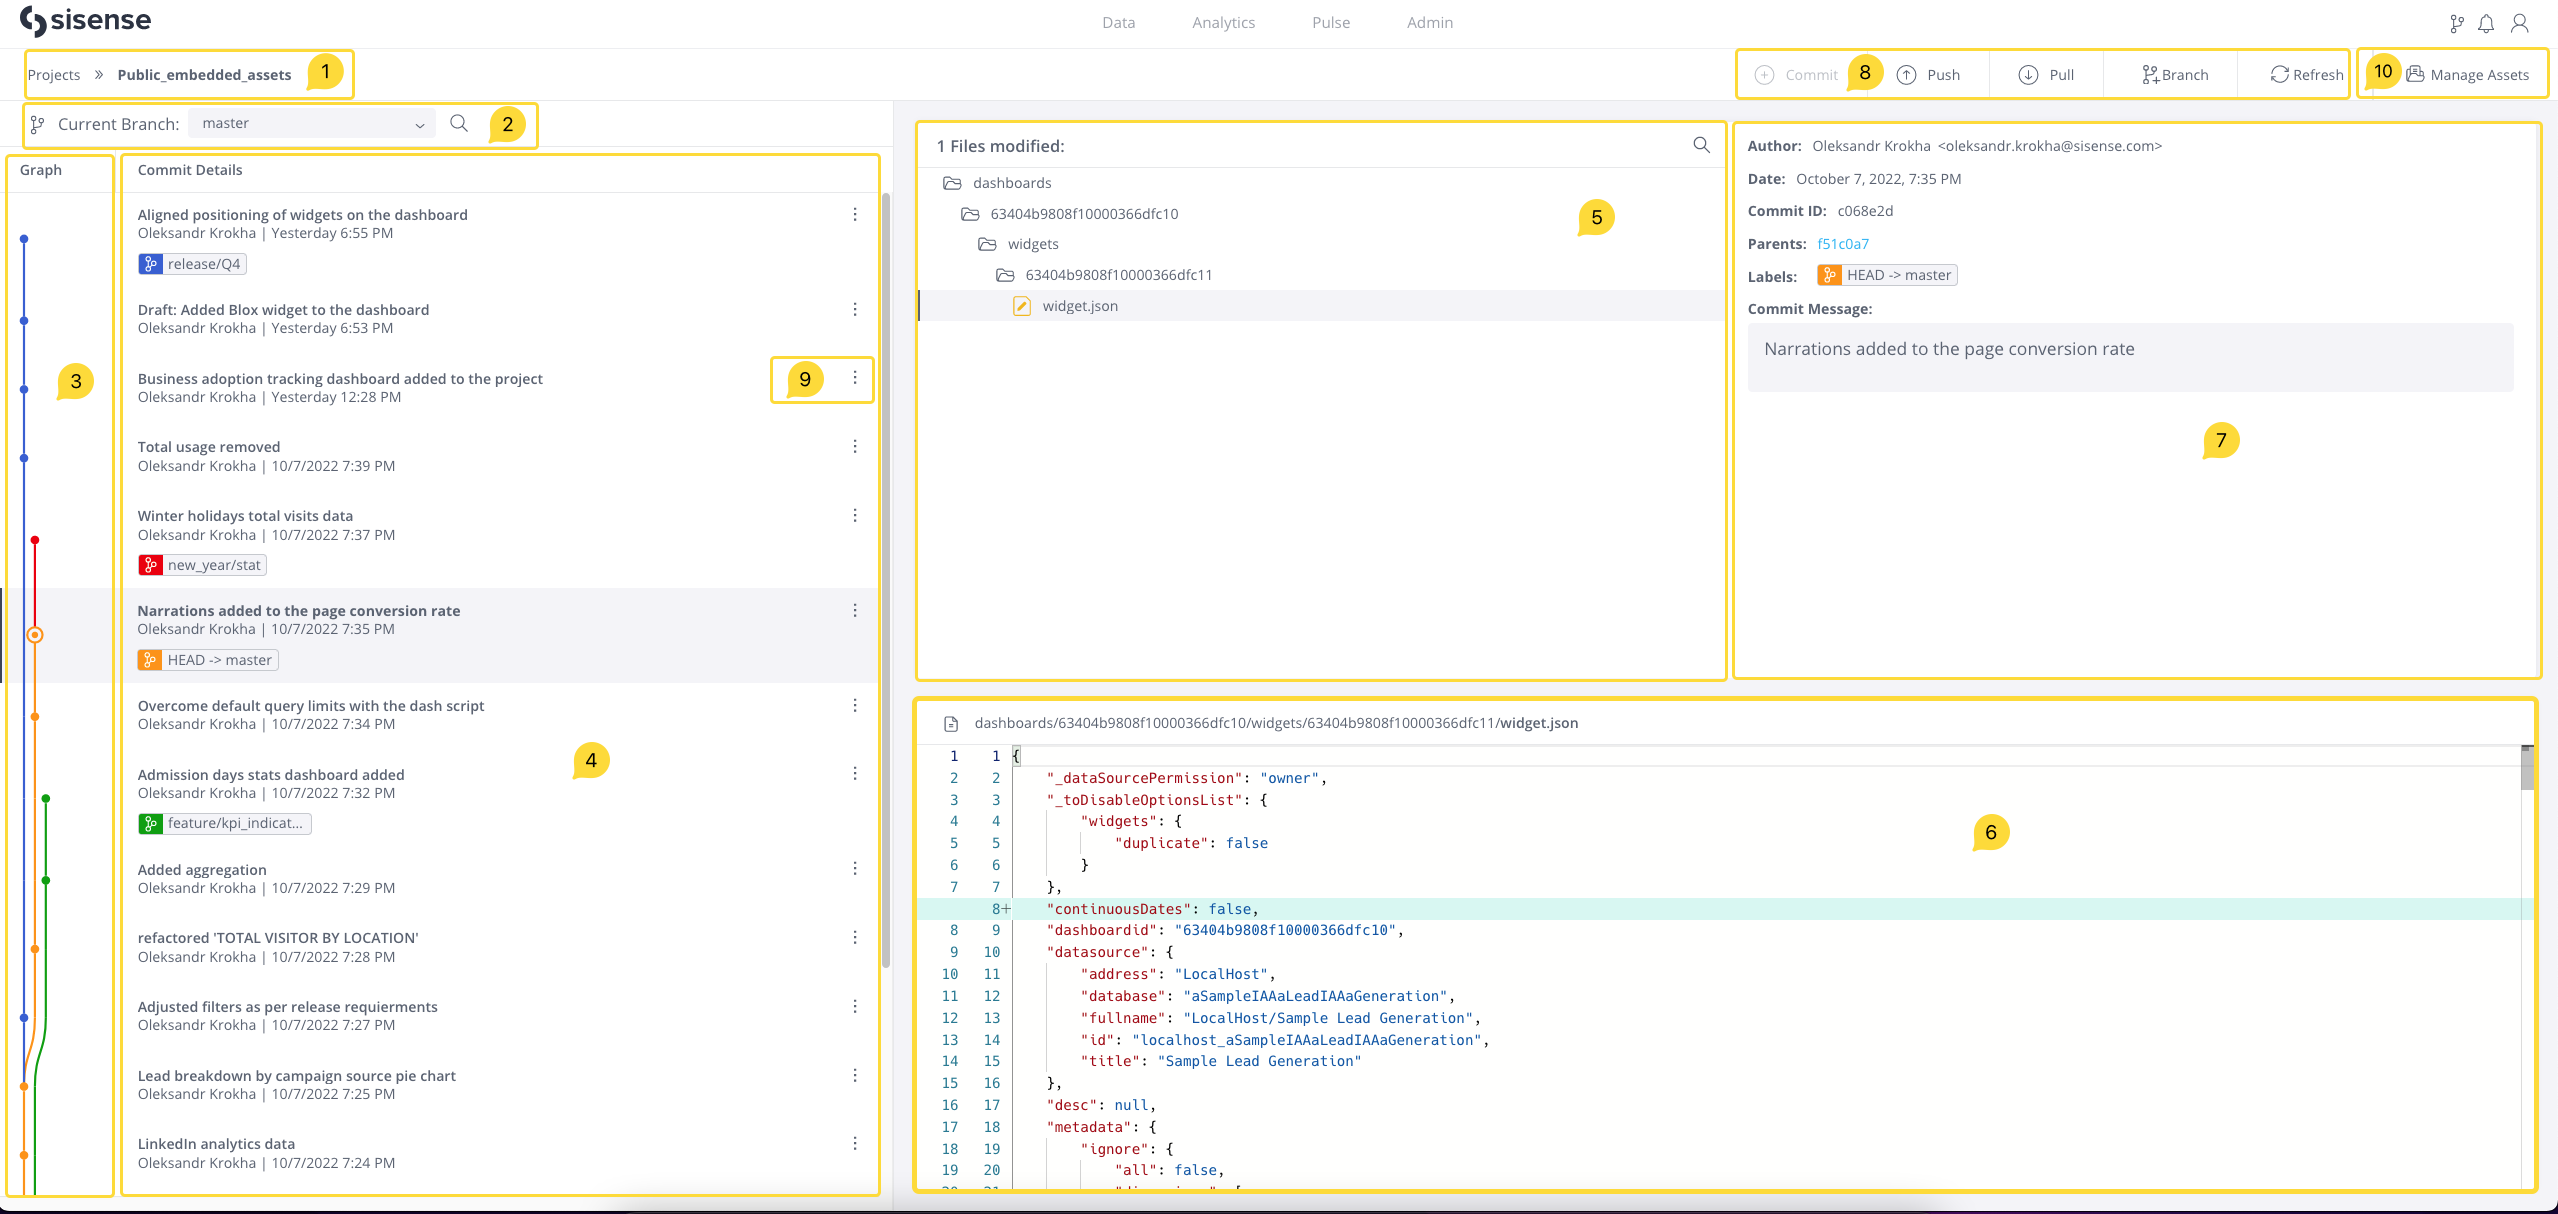Click the commit list vertical scrollbar
This screenshot has width=2558, height=1214.
(886, 580)
